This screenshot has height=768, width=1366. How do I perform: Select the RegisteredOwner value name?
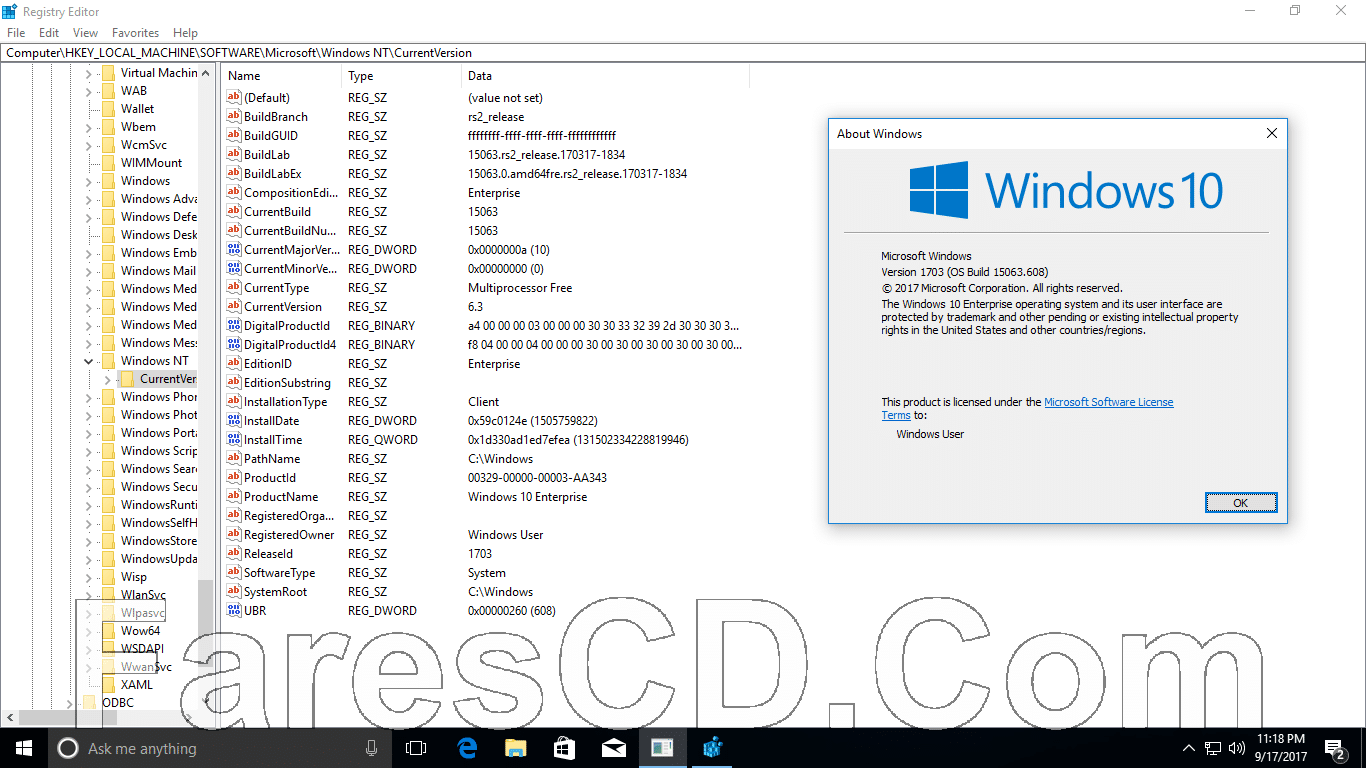click(x=287, y=535)
